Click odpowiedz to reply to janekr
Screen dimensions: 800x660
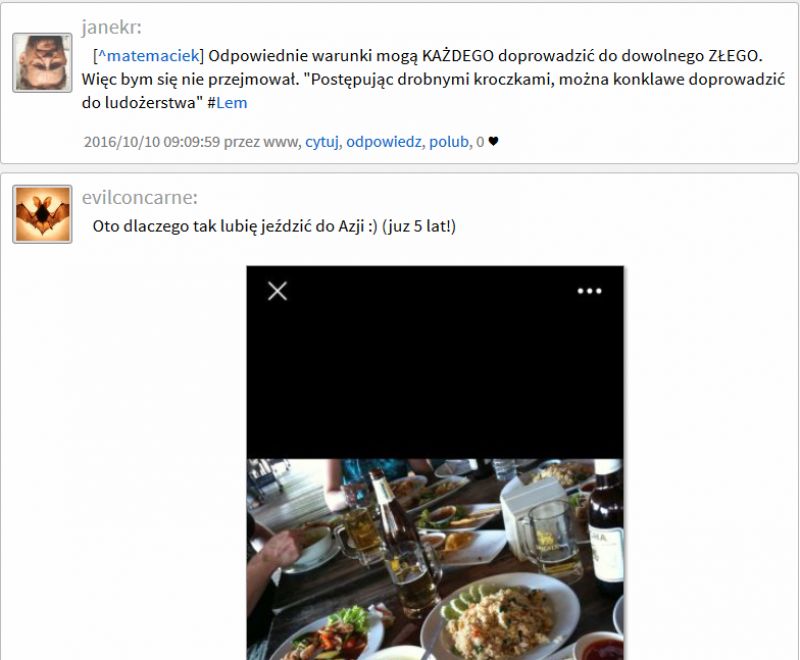click(x=384, y=141)
